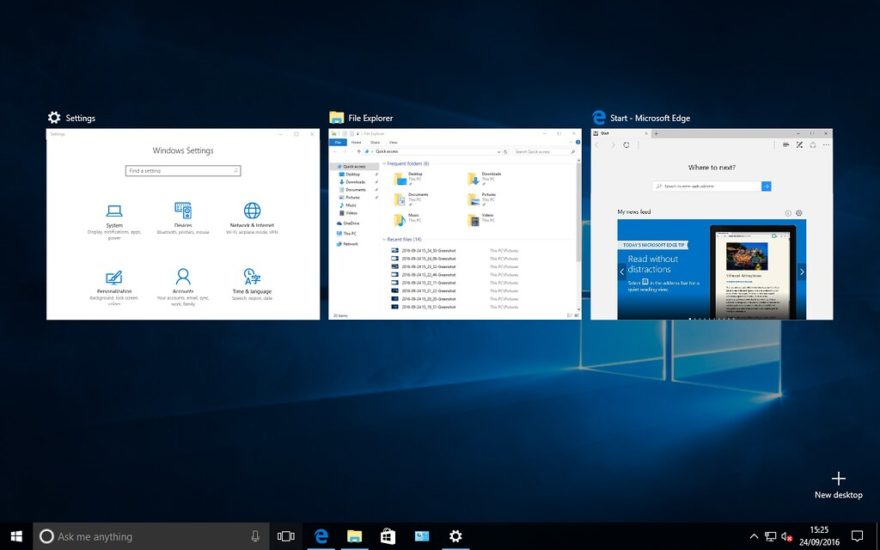Advance Edge news carousel to next slide
The height and width of the screenshot is (550, 880).
click(801, 272)
